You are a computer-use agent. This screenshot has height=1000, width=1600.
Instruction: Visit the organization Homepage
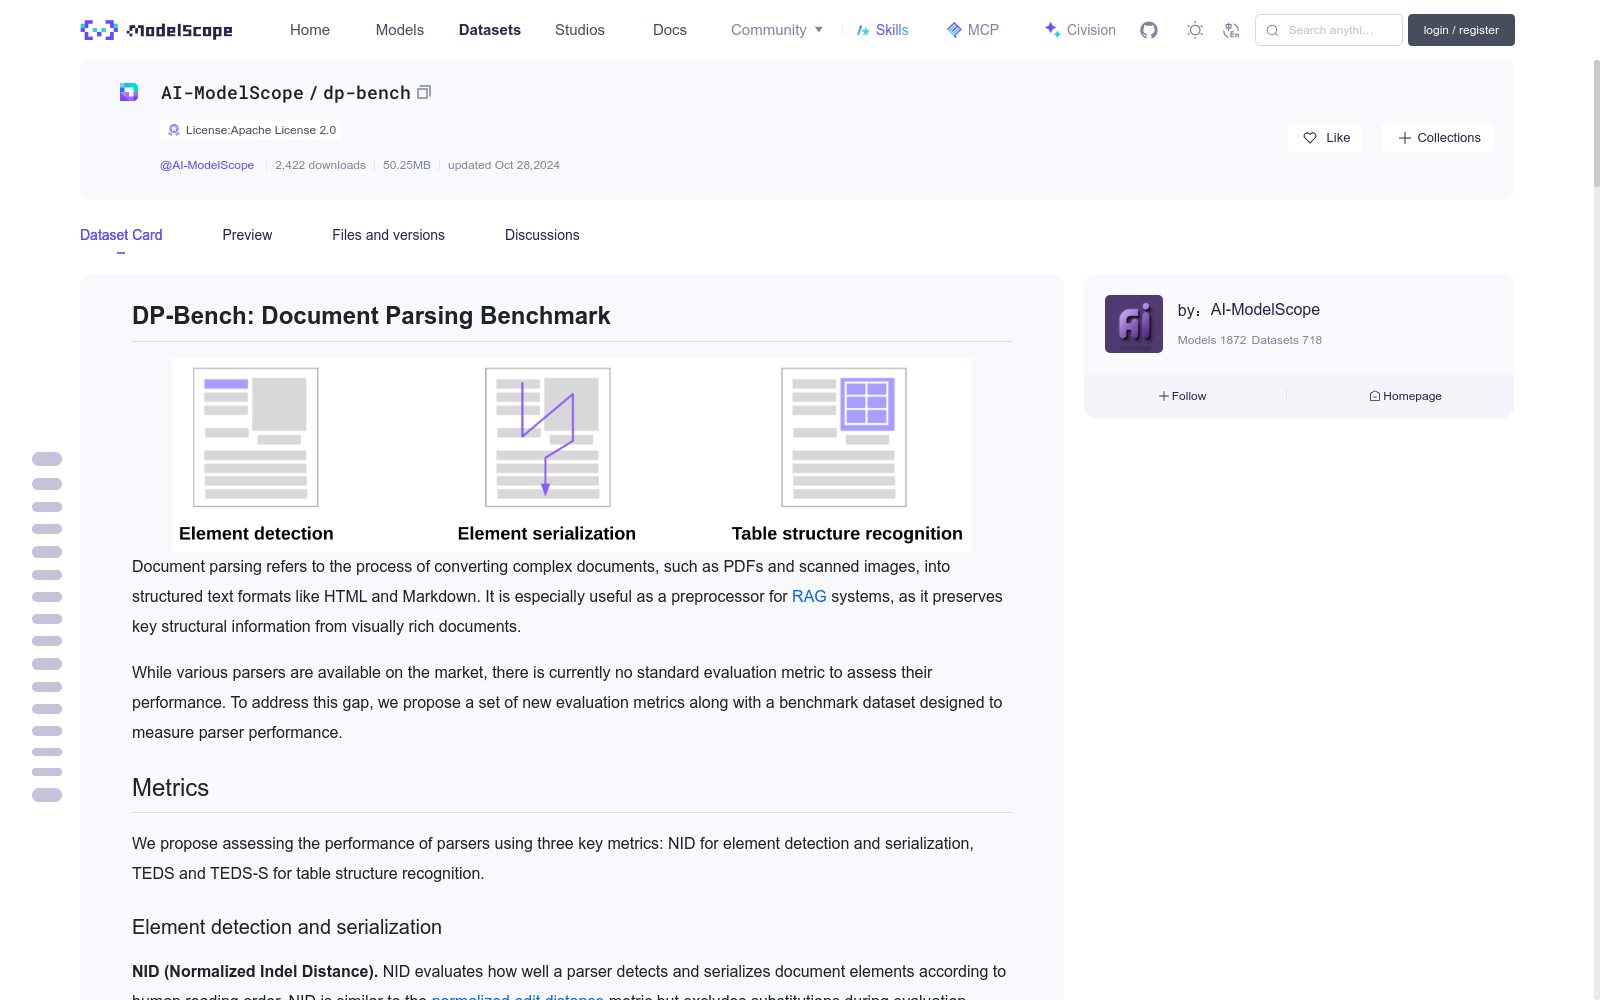click(1406, 396)
